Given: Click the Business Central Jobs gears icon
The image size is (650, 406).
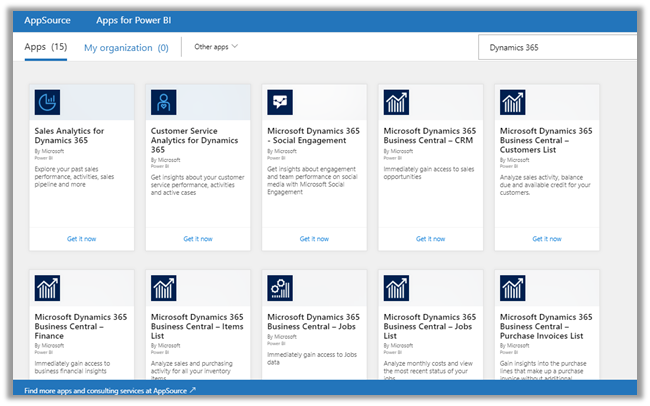Looking at the screenshot, I should click(280, 289).
